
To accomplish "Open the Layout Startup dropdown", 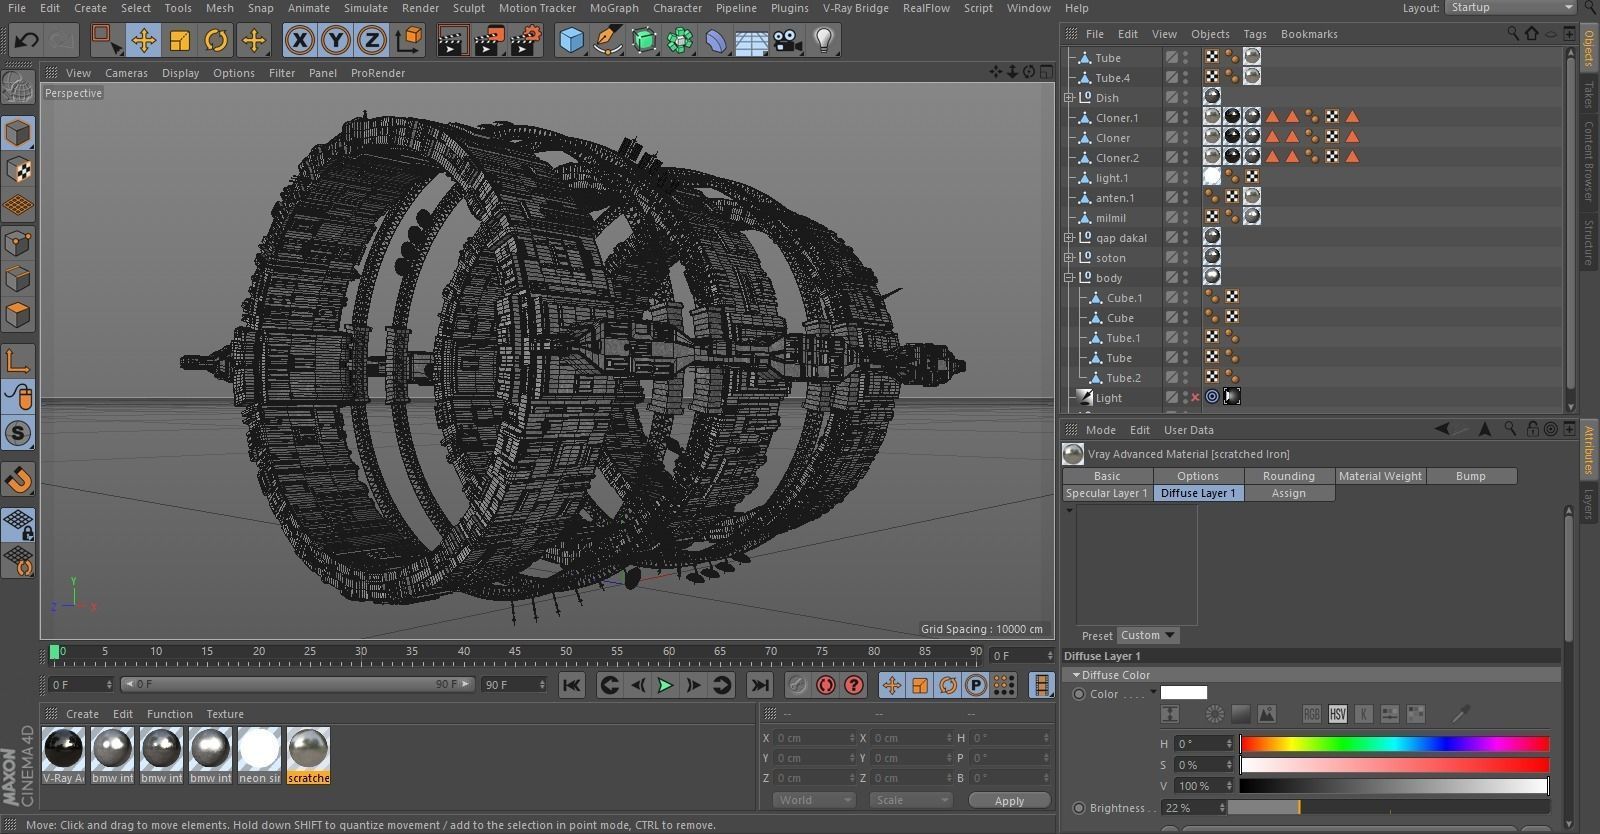I will click(1512, 8).
